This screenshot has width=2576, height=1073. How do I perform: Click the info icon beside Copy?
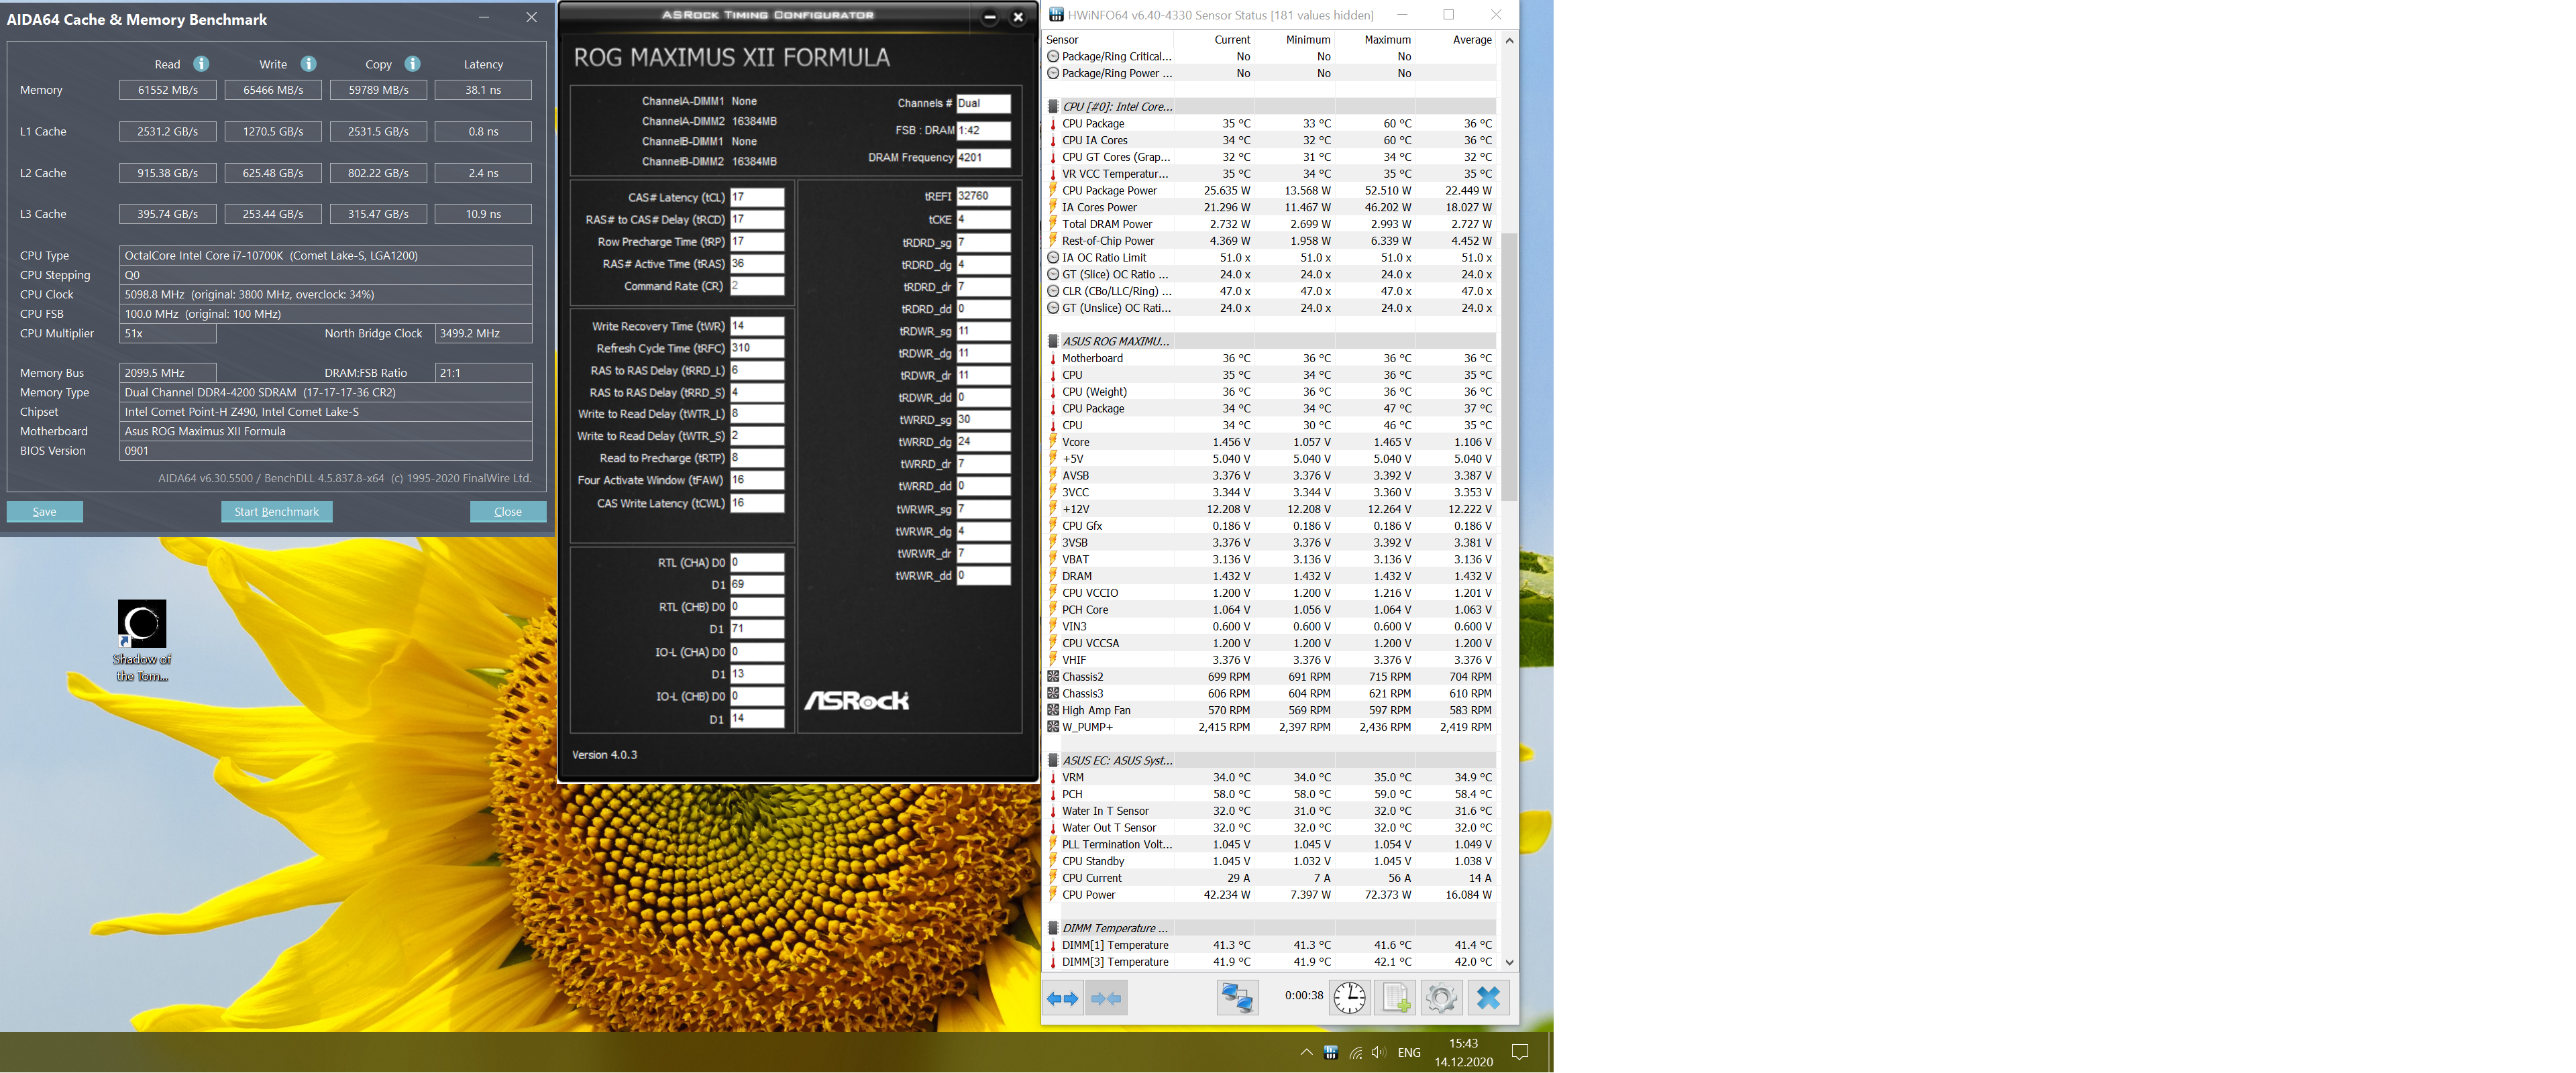coord(412,64)
